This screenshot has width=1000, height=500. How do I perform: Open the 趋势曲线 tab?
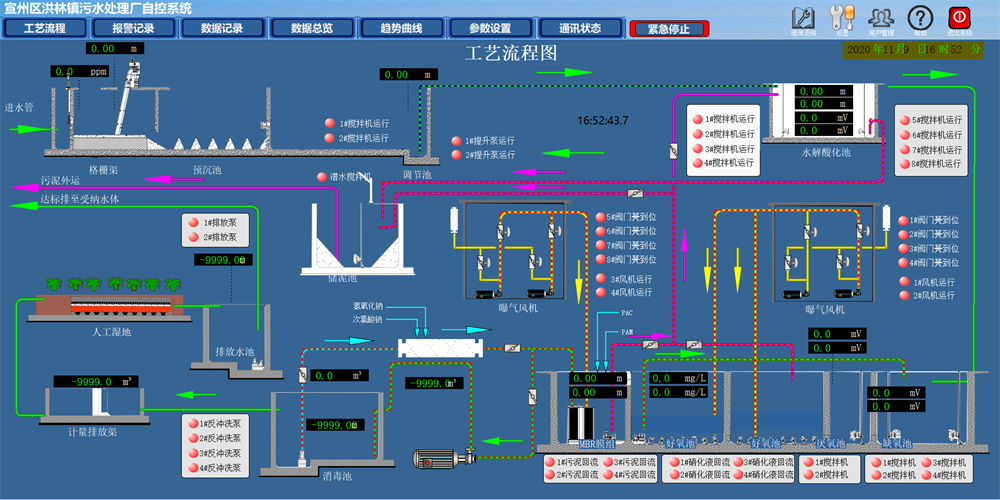(401, 28)
